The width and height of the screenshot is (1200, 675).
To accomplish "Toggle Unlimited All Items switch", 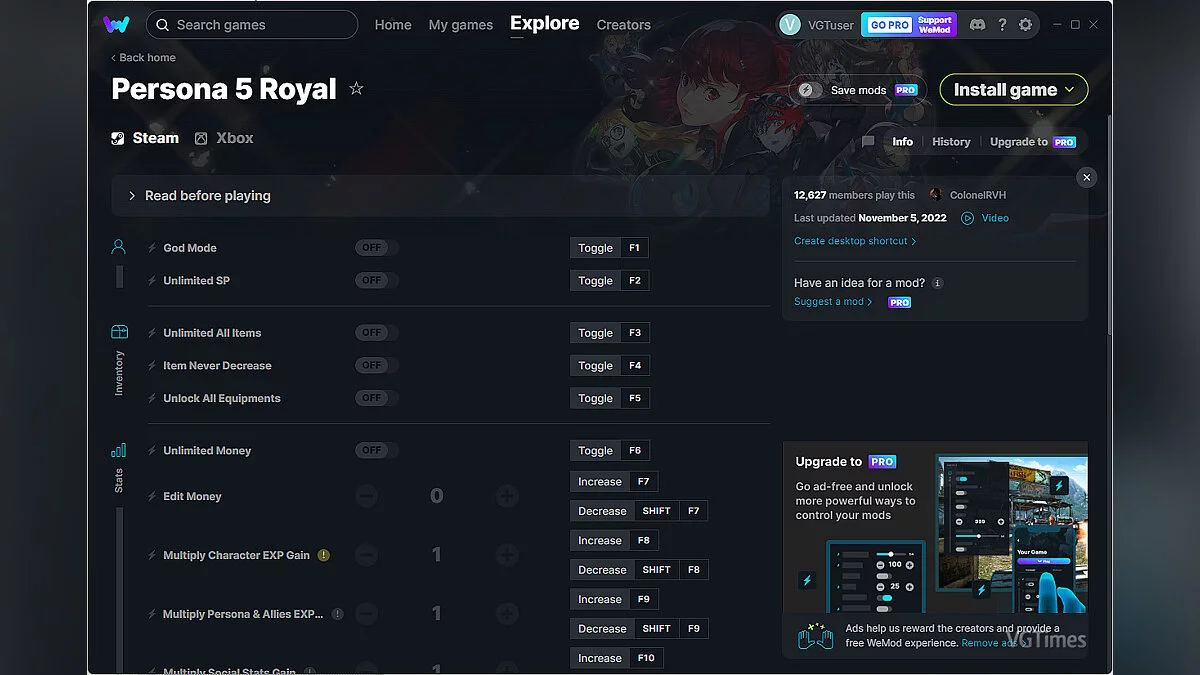I will tap(376, 332).
